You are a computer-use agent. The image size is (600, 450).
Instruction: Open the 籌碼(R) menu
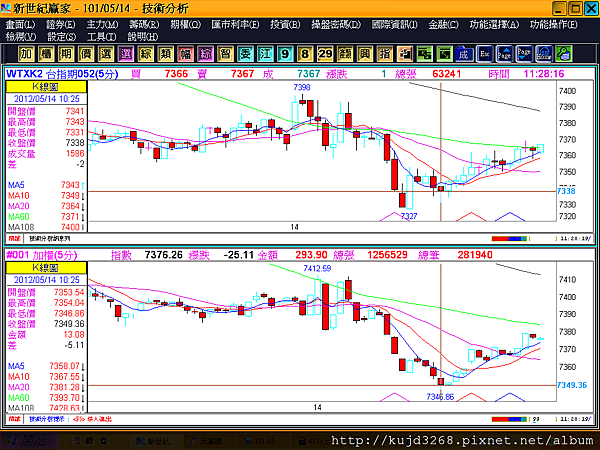point(144,24)
